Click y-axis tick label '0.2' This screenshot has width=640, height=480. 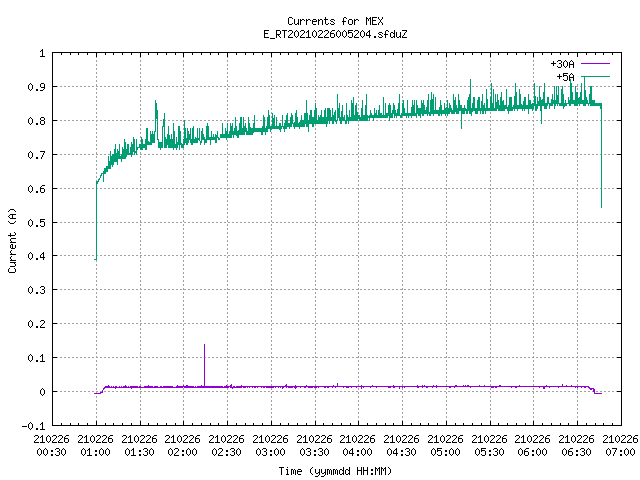pos(36,324)
